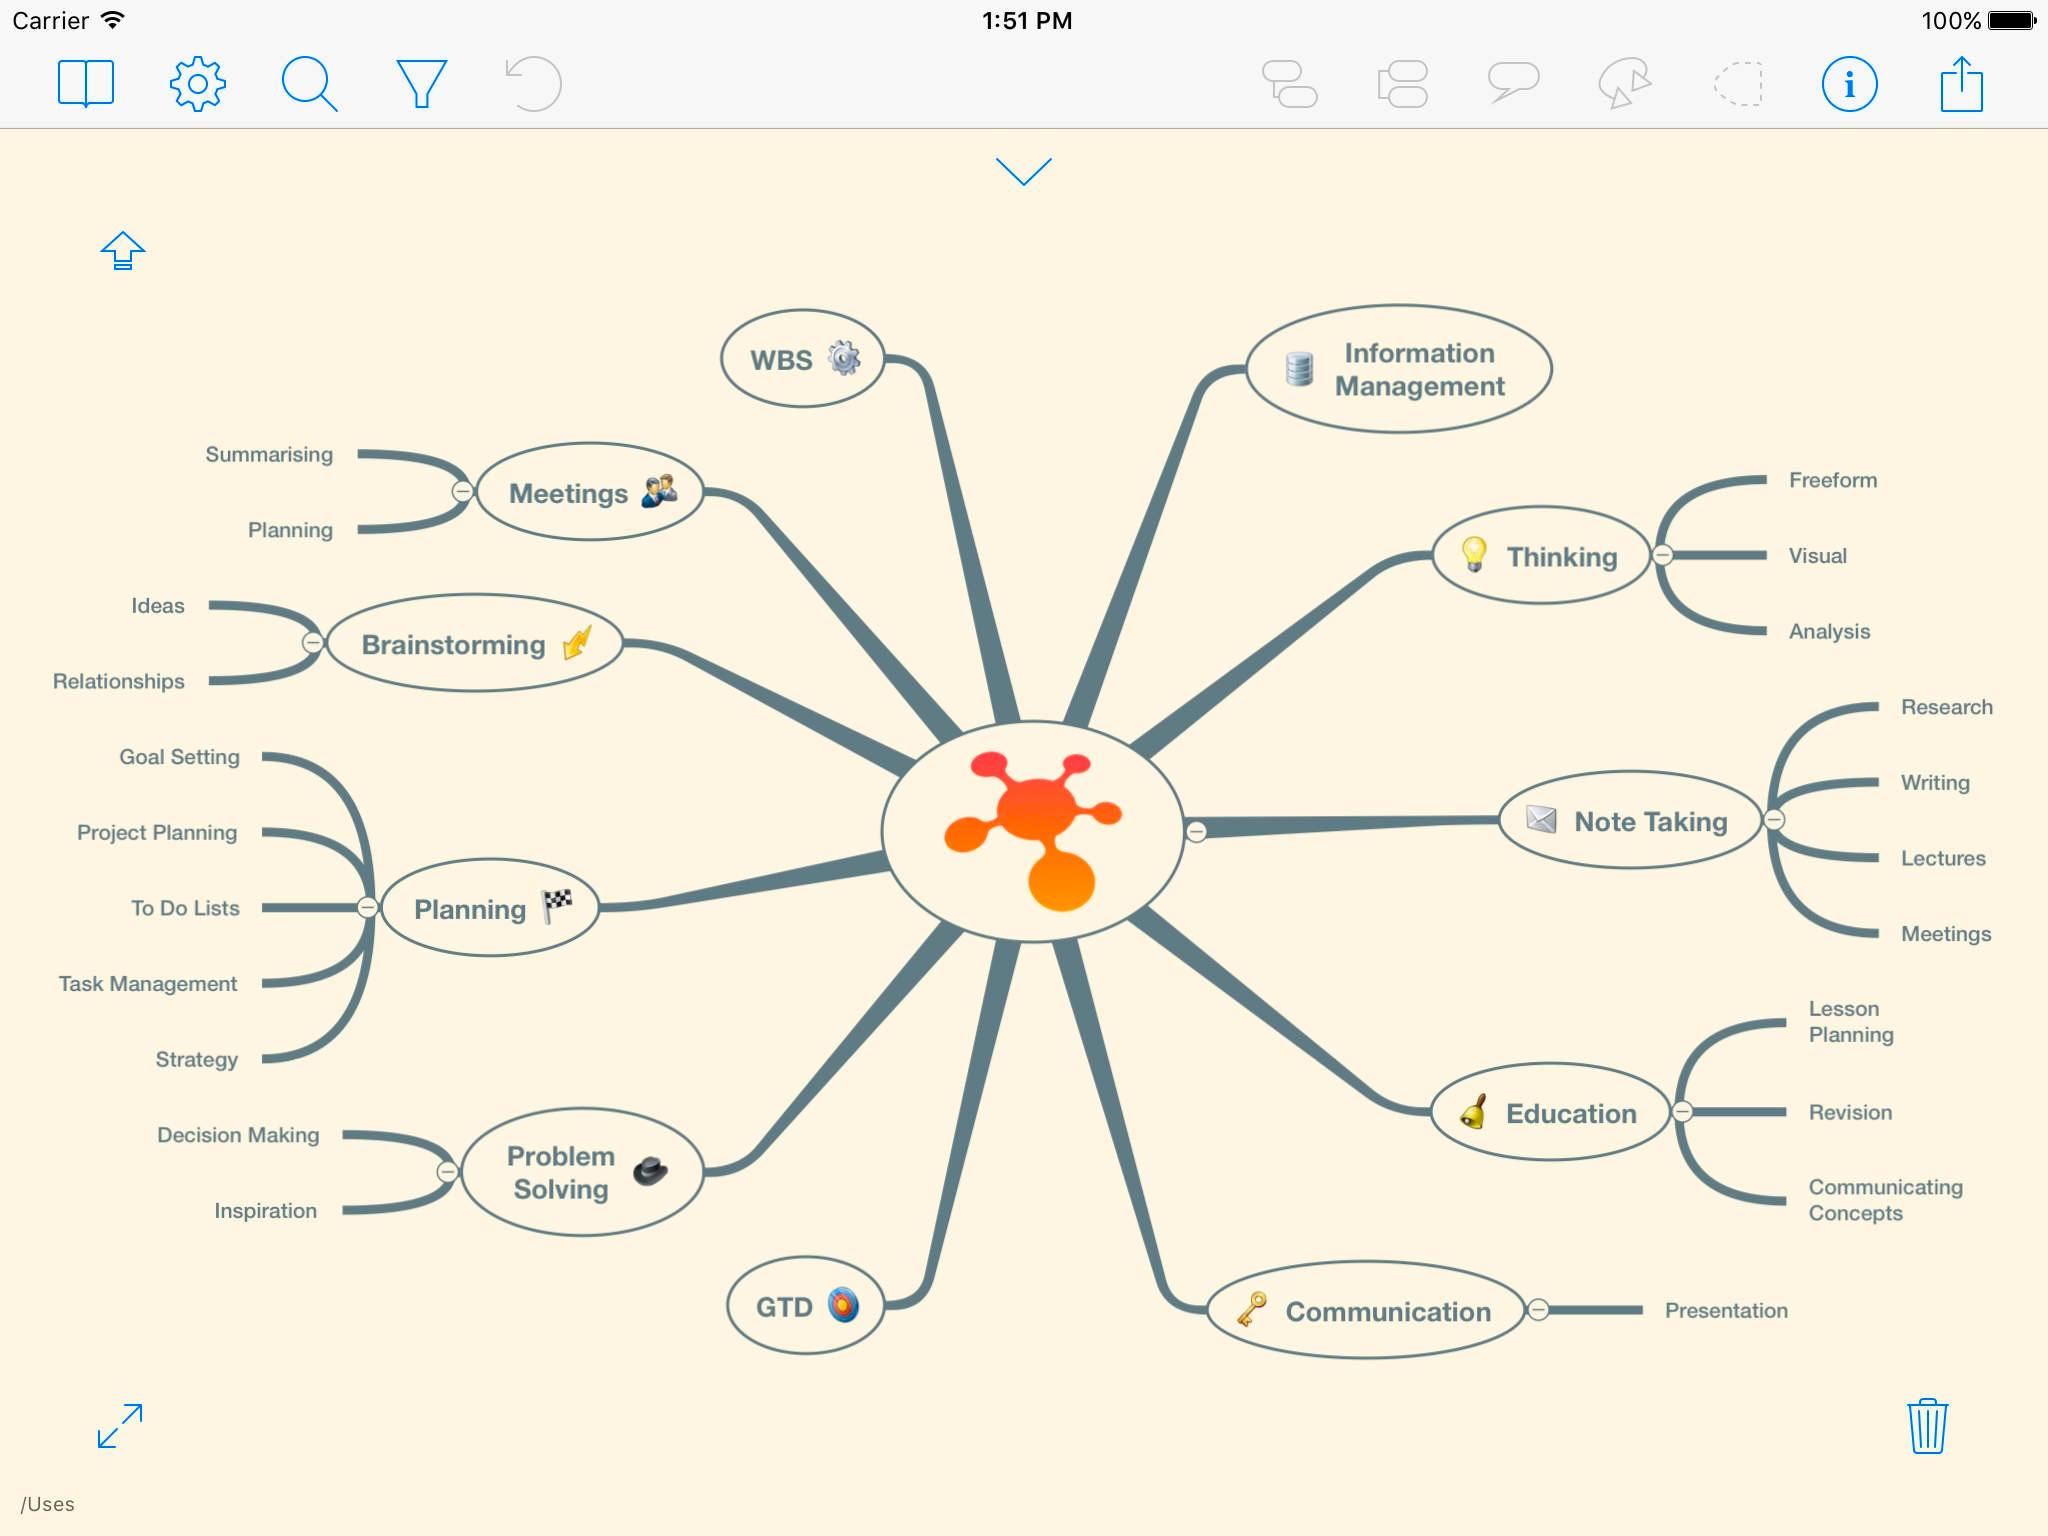Tap the undo arrow
2048x1536 pixels.
[x=533, y=83]
